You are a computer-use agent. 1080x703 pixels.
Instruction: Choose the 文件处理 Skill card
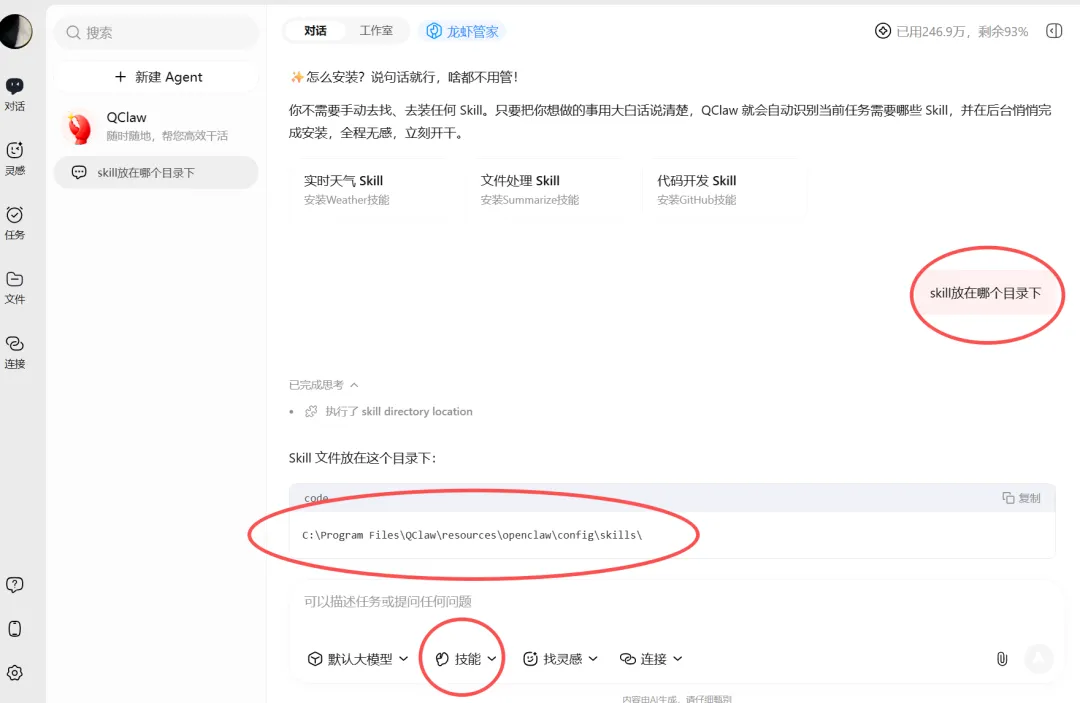coord(544,189)
